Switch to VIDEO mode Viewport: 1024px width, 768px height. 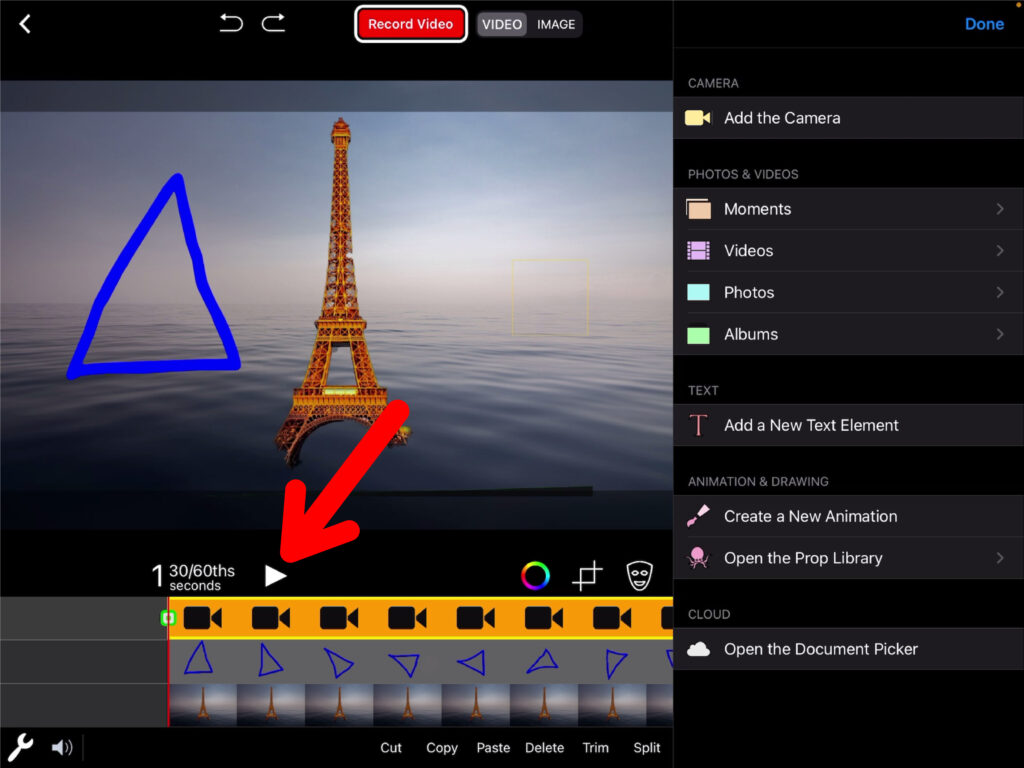click(x=502, y=24)
